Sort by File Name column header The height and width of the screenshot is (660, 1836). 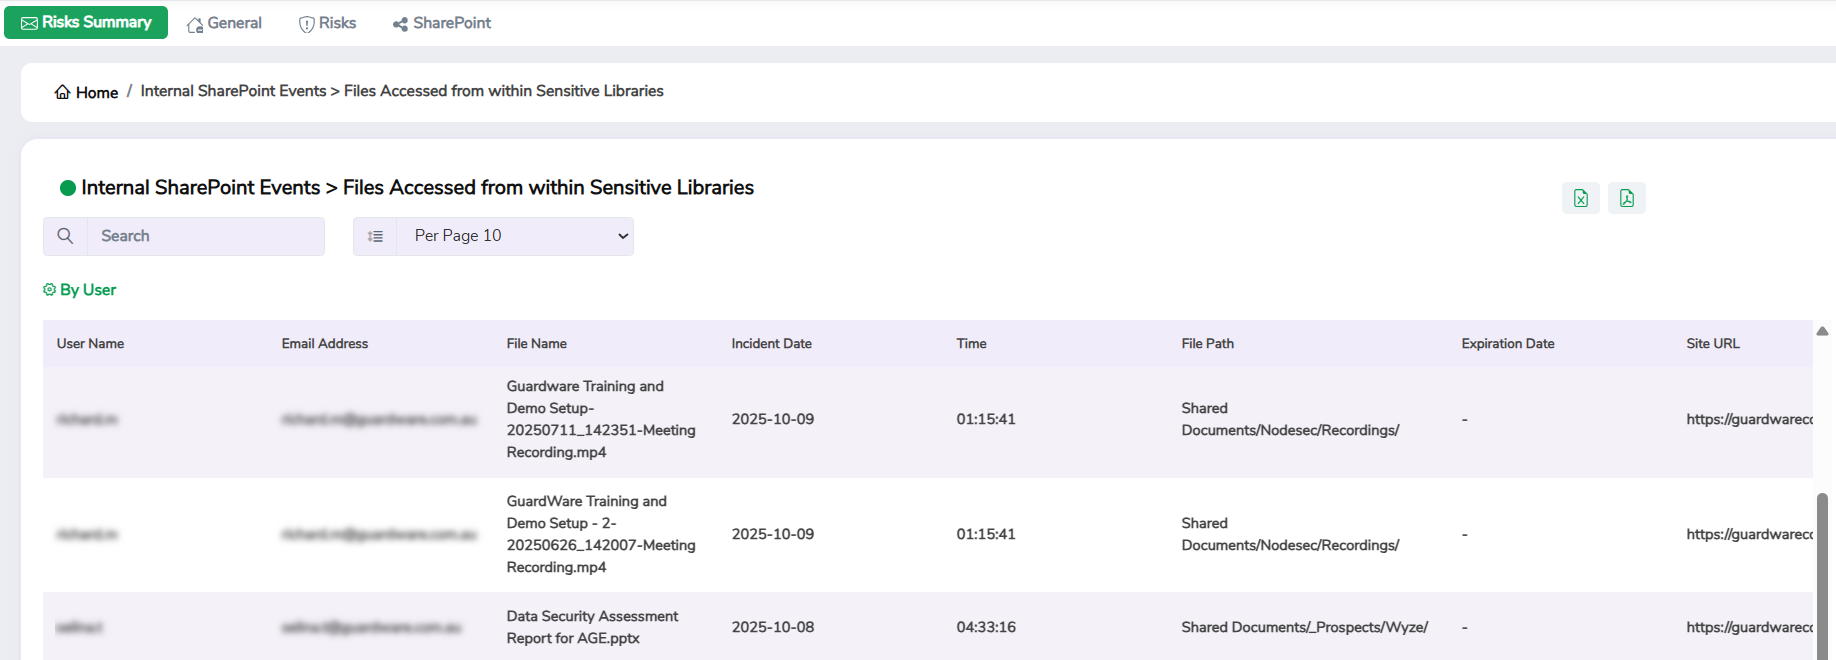(x=536, y=343)
